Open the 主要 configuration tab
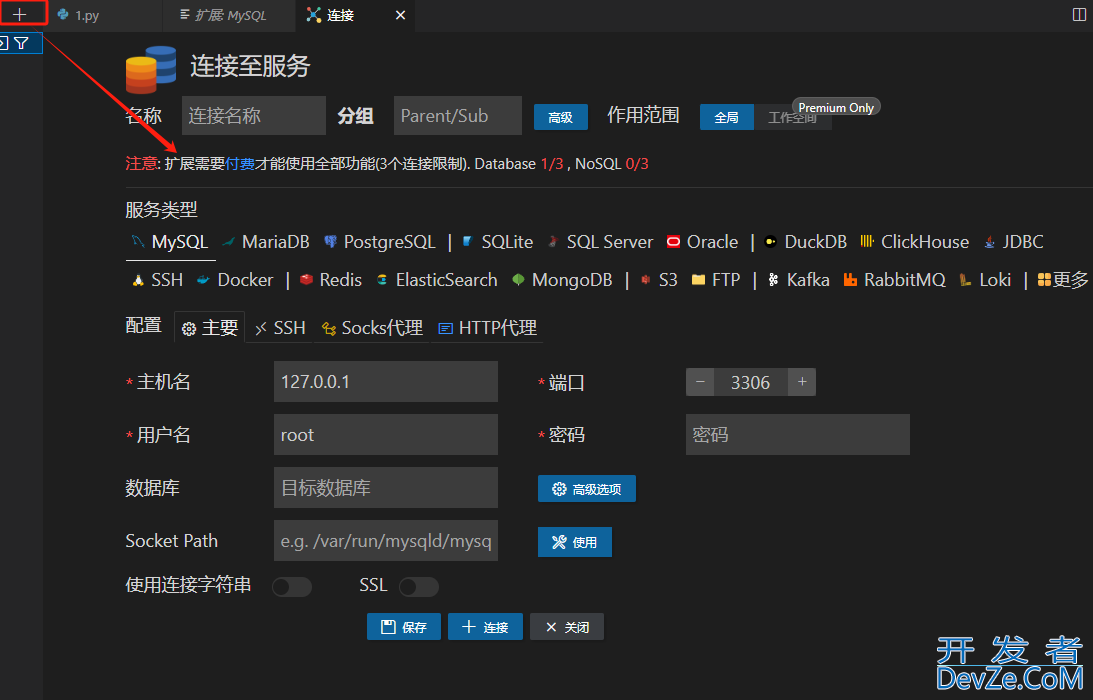The height and width of the screenshot is (700, 1093). coord(210,328)
